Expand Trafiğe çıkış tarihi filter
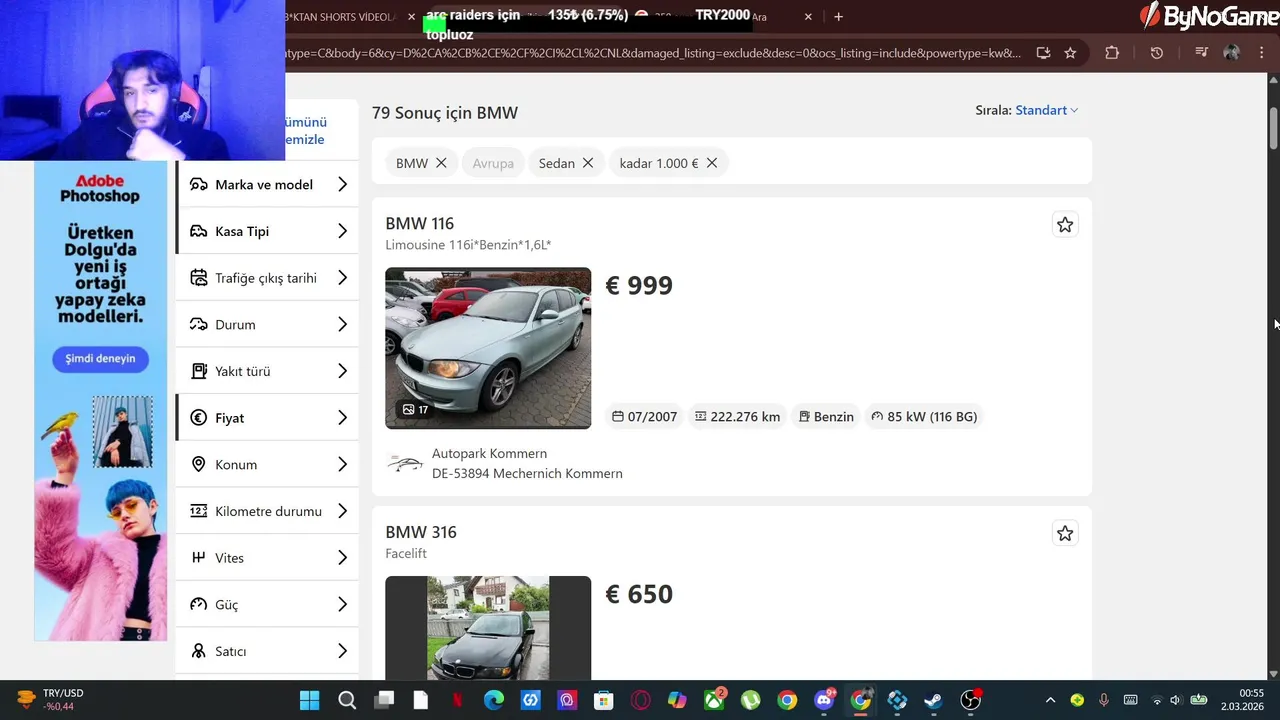The width and height of the screenshot is (1280, 720). (267, 278)
